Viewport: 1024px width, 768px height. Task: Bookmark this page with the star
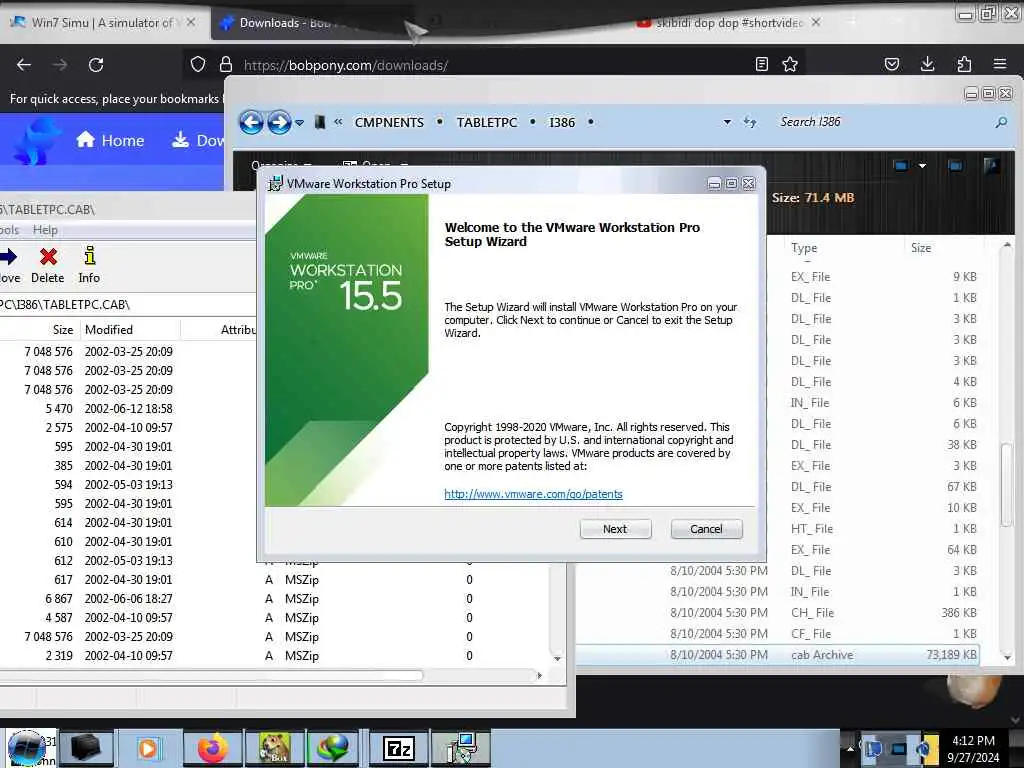[790, 64]
